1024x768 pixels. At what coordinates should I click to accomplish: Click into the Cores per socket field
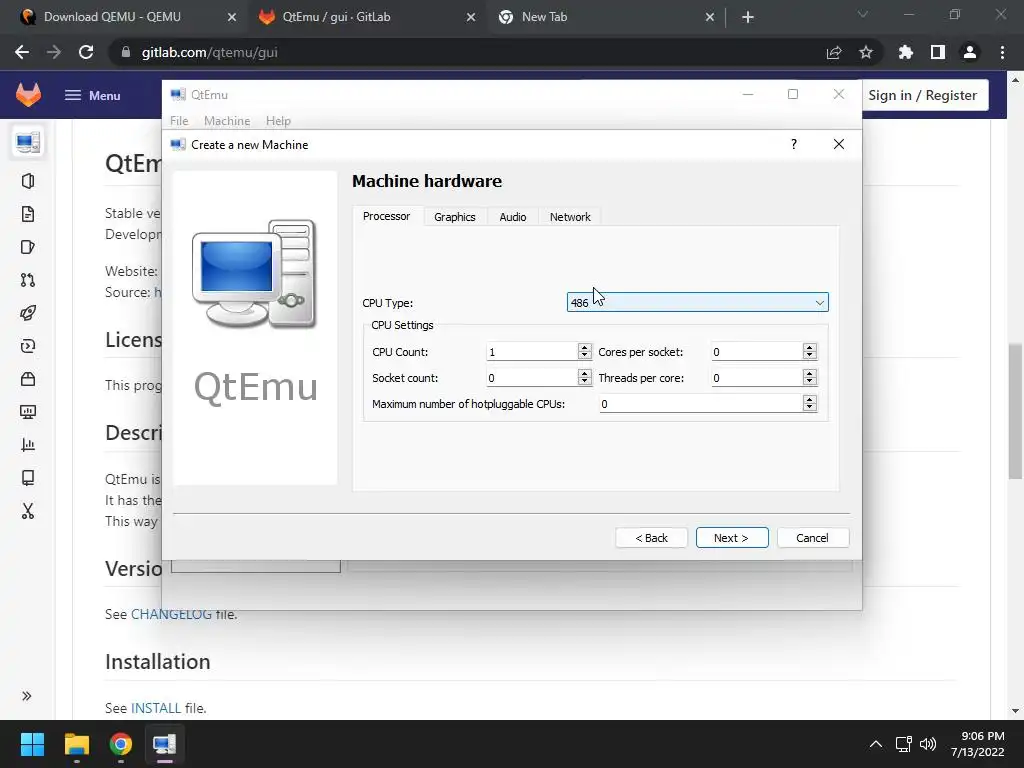pyautogui.click(x=756, y=352)
